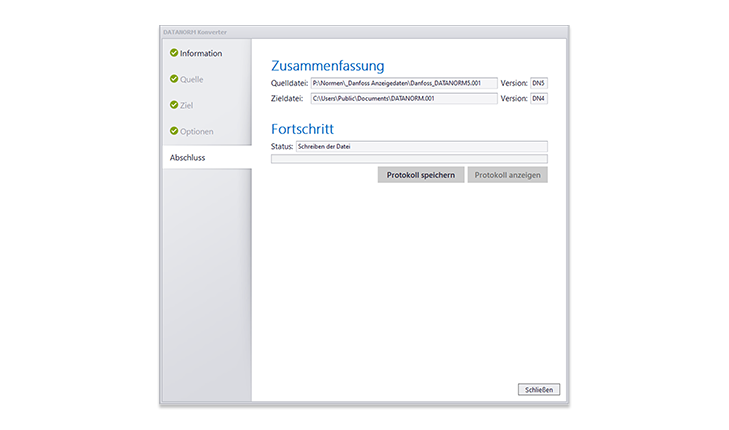Click the Status: label

[x=282, y=146]
